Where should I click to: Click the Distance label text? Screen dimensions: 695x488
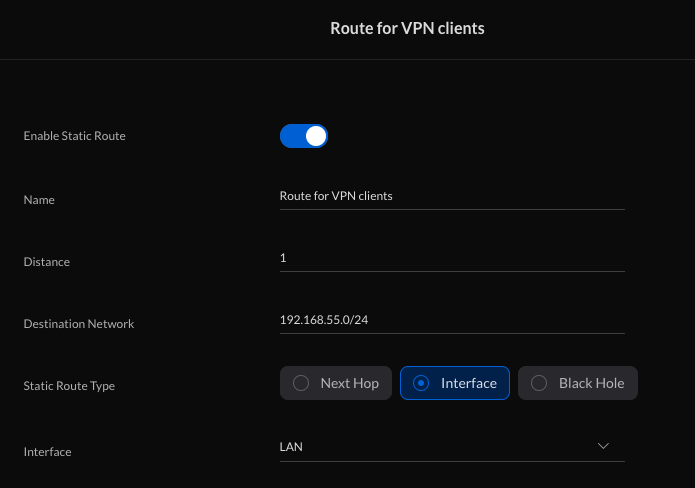pos(47,262)
